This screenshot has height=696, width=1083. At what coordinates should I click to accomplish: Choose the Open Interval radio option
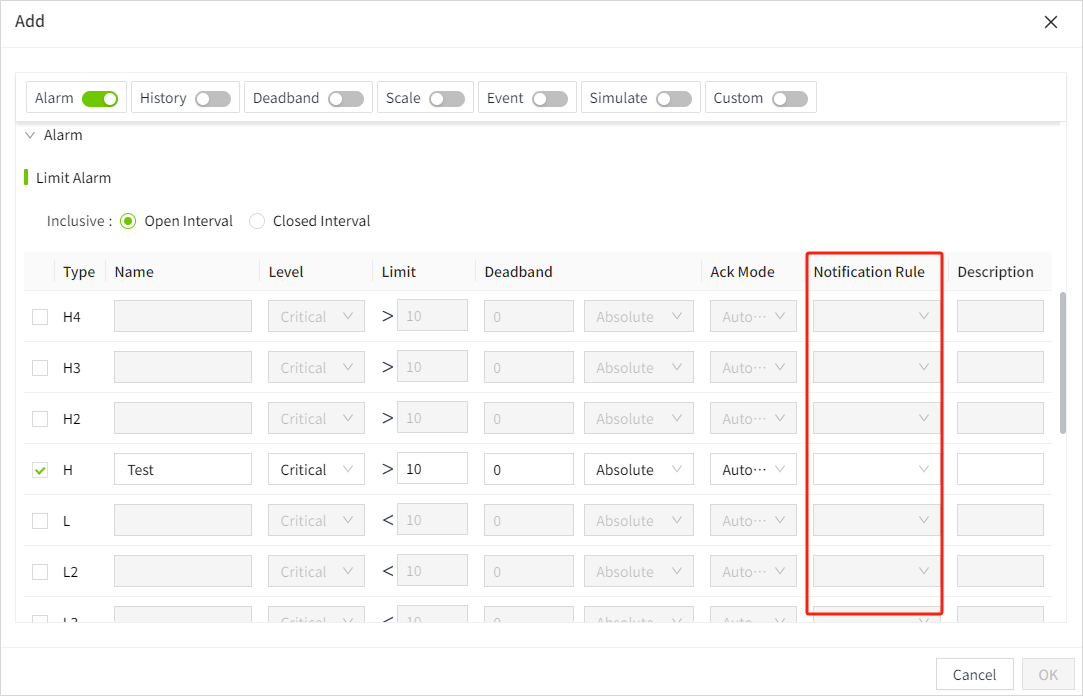pos(128,221)
